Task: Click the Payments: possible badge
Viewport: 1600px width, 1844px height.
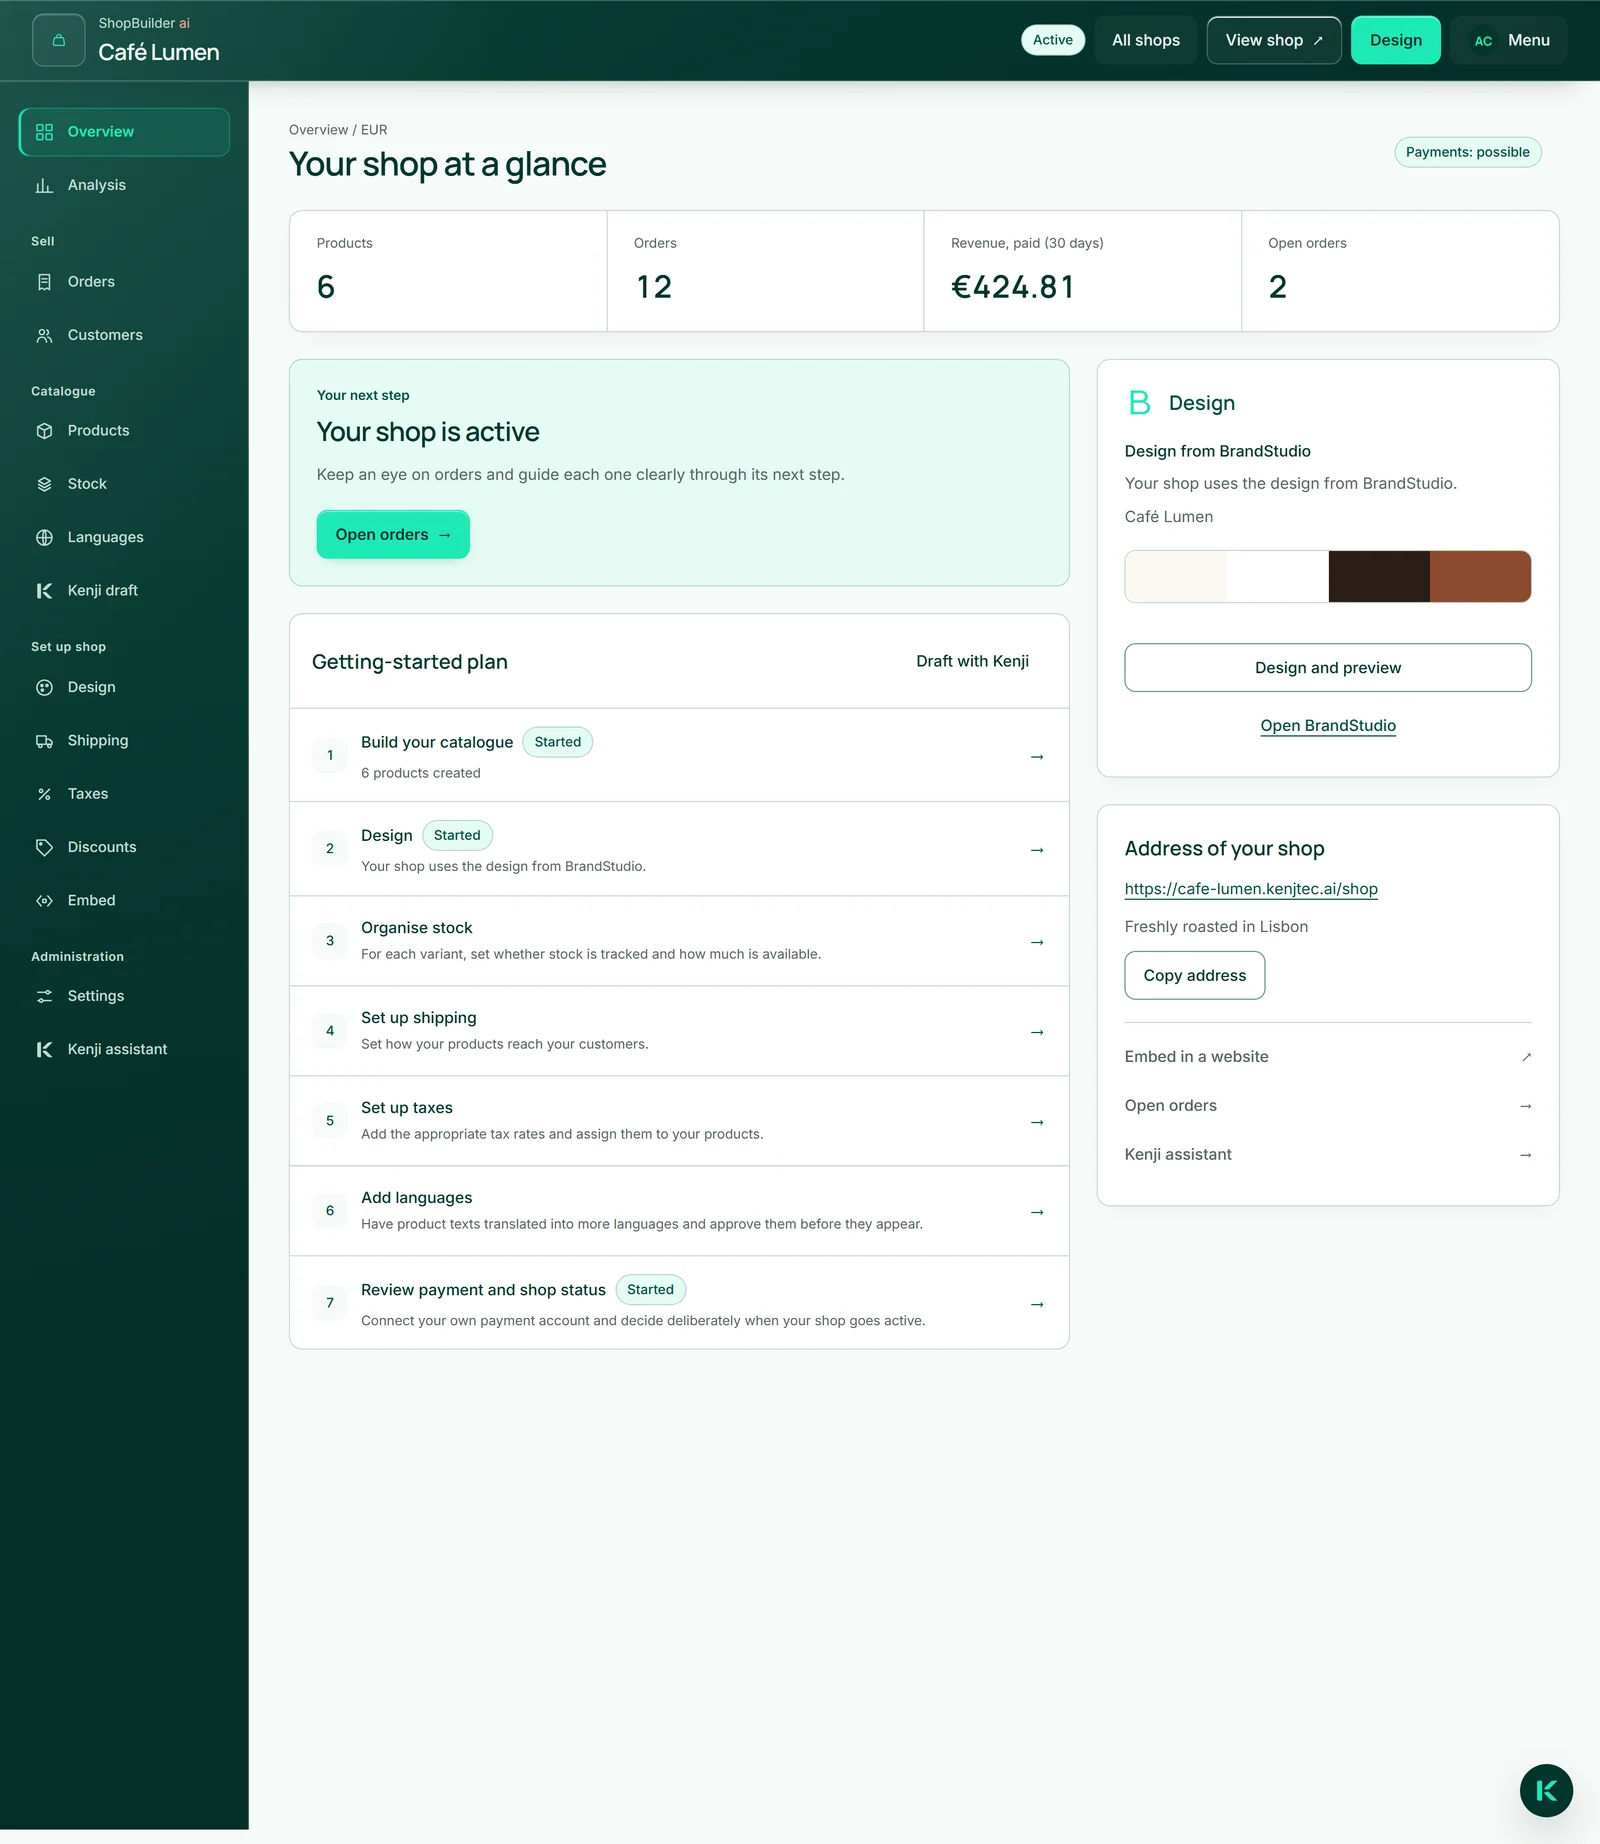Action: click(x=1468, y=152)
